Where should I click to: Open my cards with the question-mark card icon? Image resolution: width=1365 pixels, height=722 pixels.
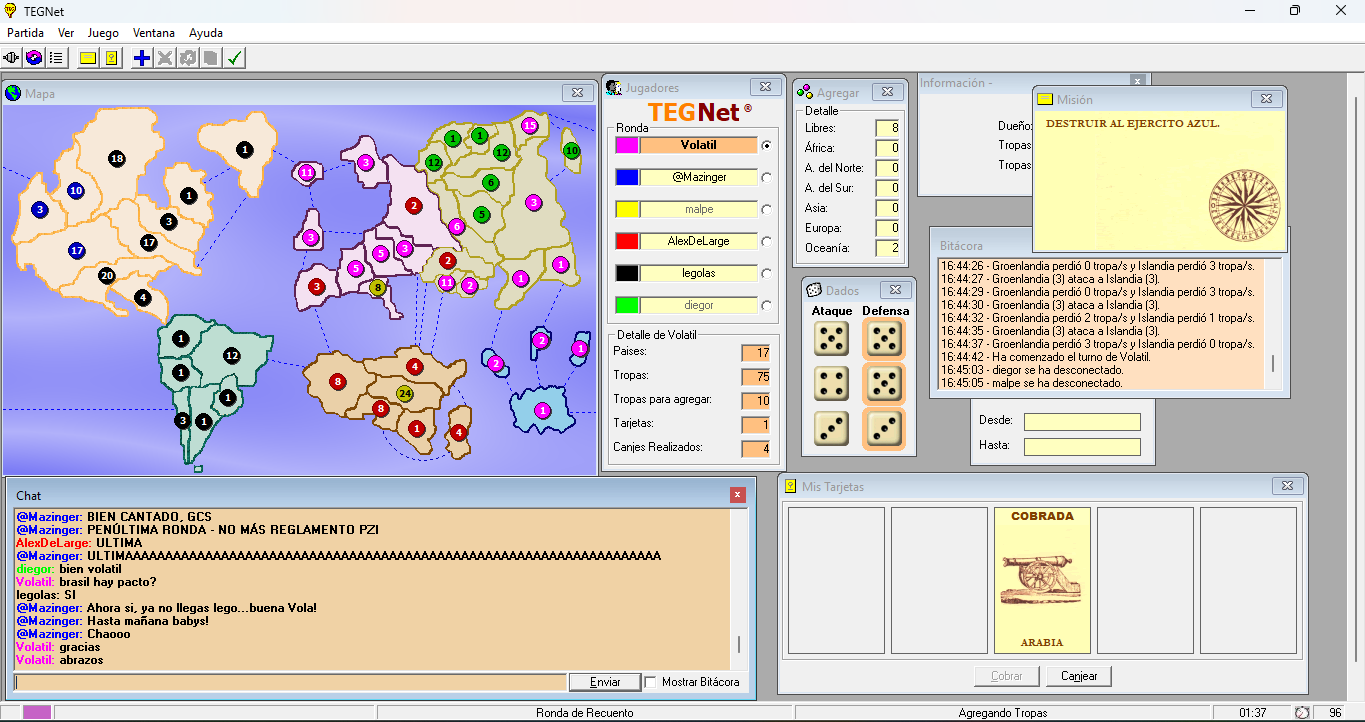point(111,58)
